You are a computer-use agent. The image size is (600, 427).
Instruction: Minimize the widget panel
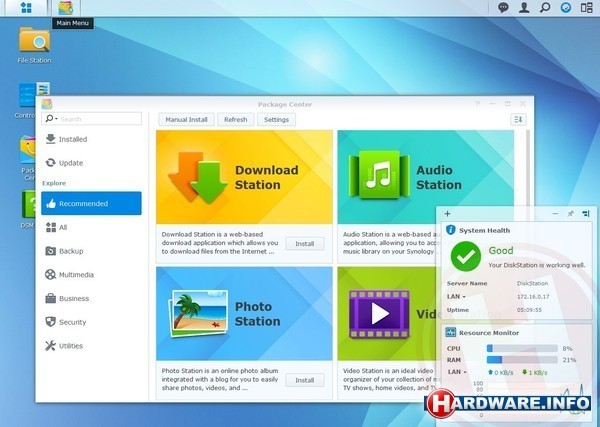coord(555,214)
